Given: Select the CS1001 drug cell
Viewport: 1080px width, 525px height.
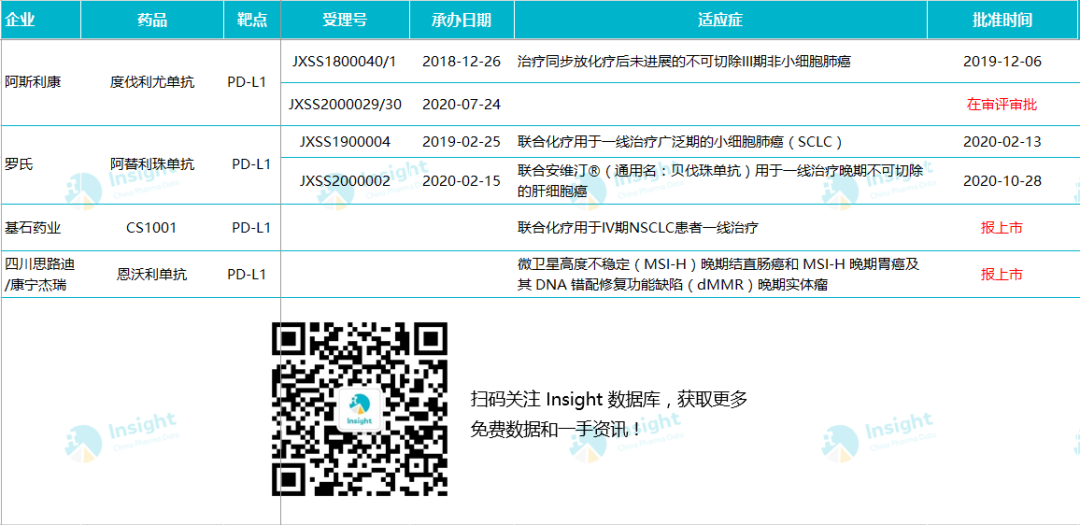Looking at the screenshot, I should click(151, 227).
